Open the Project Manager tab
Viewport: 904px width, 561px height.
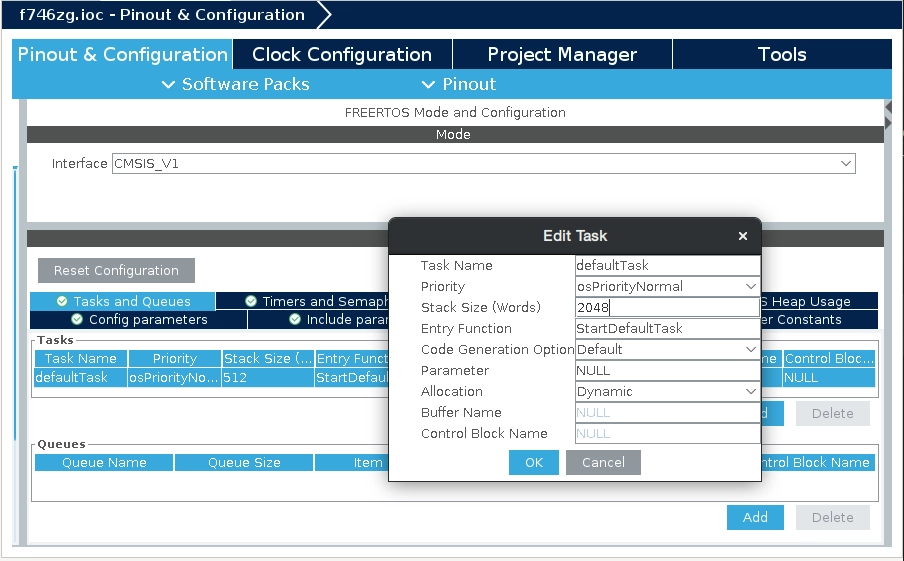562,55
